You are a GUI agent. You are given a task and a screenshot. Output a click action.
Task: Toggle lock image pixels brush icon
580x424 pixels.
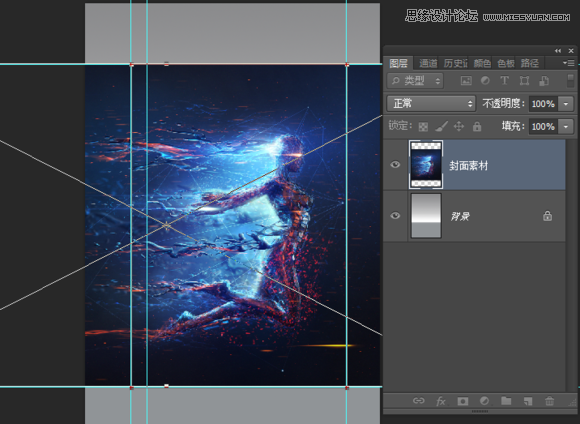coord(441,127)
